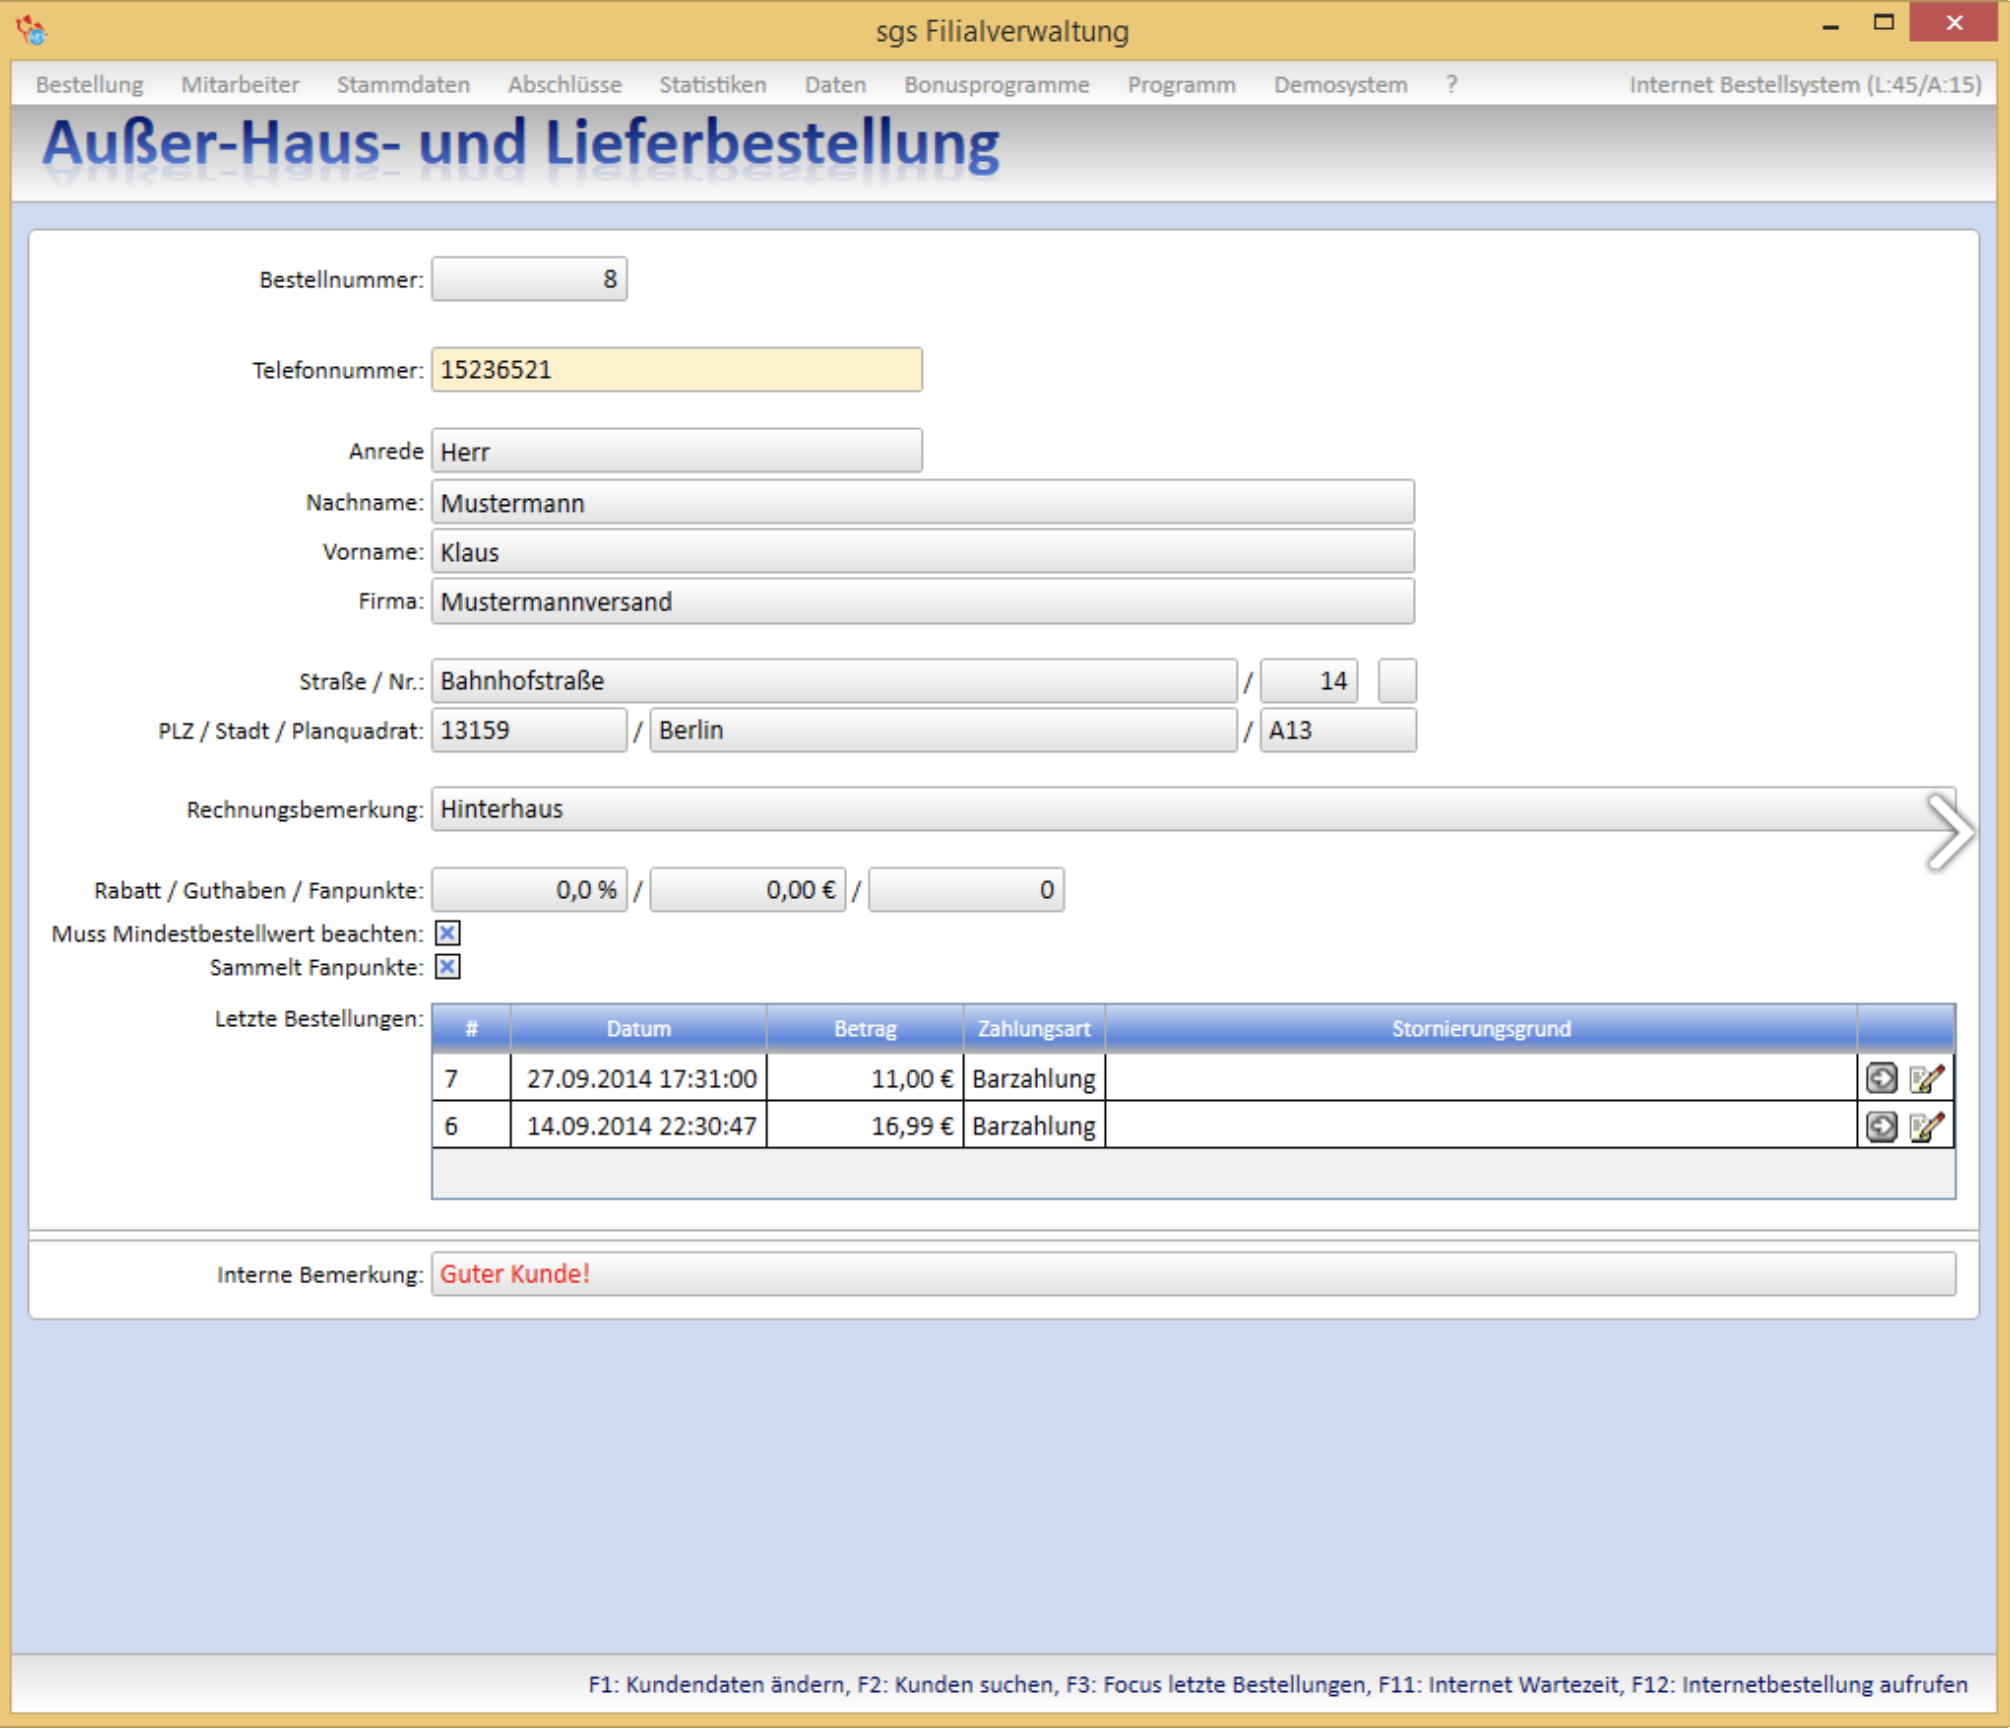Click the Stadt field Berlin

tap(943, 730)
